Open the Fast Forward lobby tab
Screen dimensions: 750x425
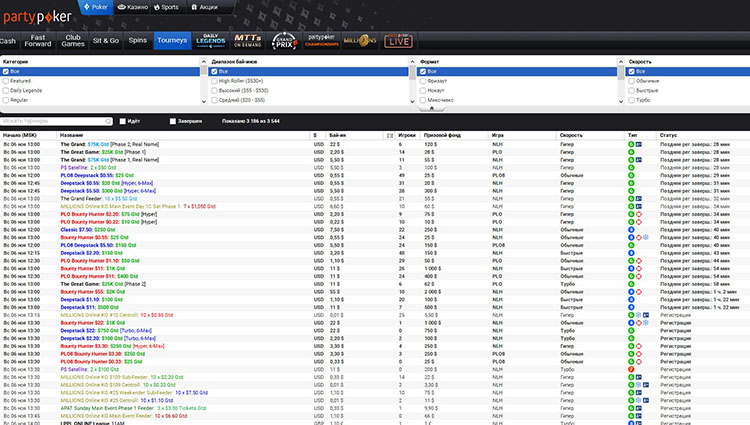click(x=38, y=41)
